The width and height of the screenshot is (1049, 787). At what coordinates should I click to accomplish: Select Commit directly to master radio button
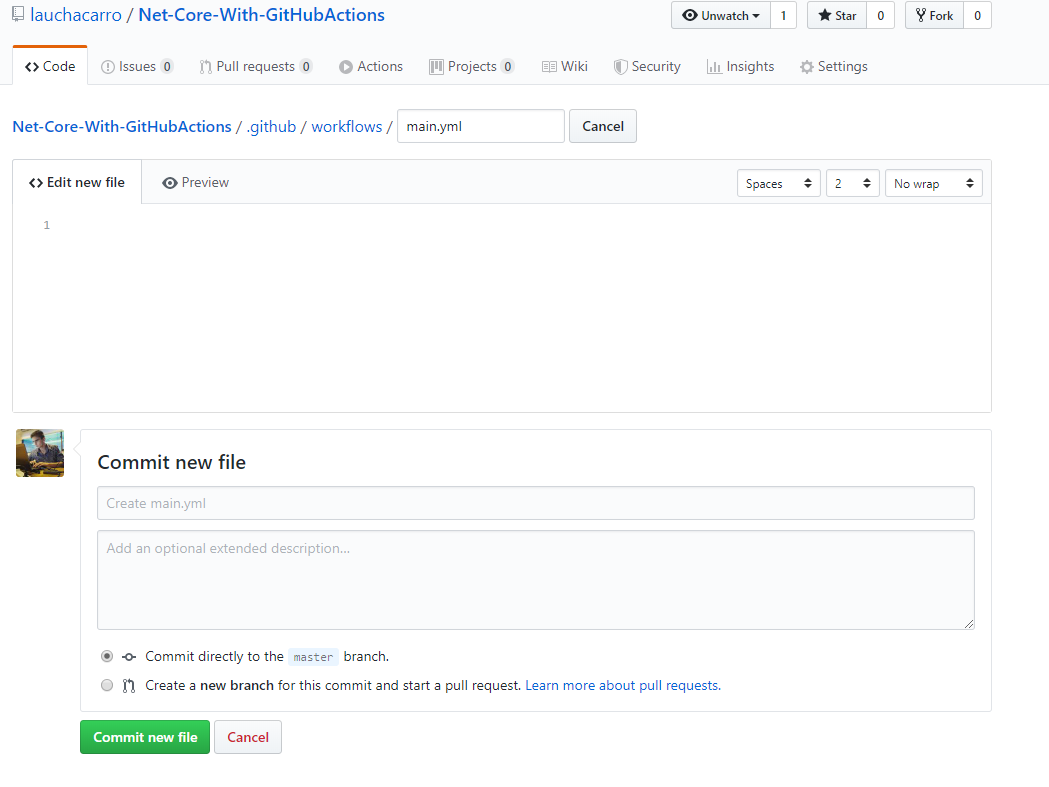pyautogui.click(x=107, y=657)
